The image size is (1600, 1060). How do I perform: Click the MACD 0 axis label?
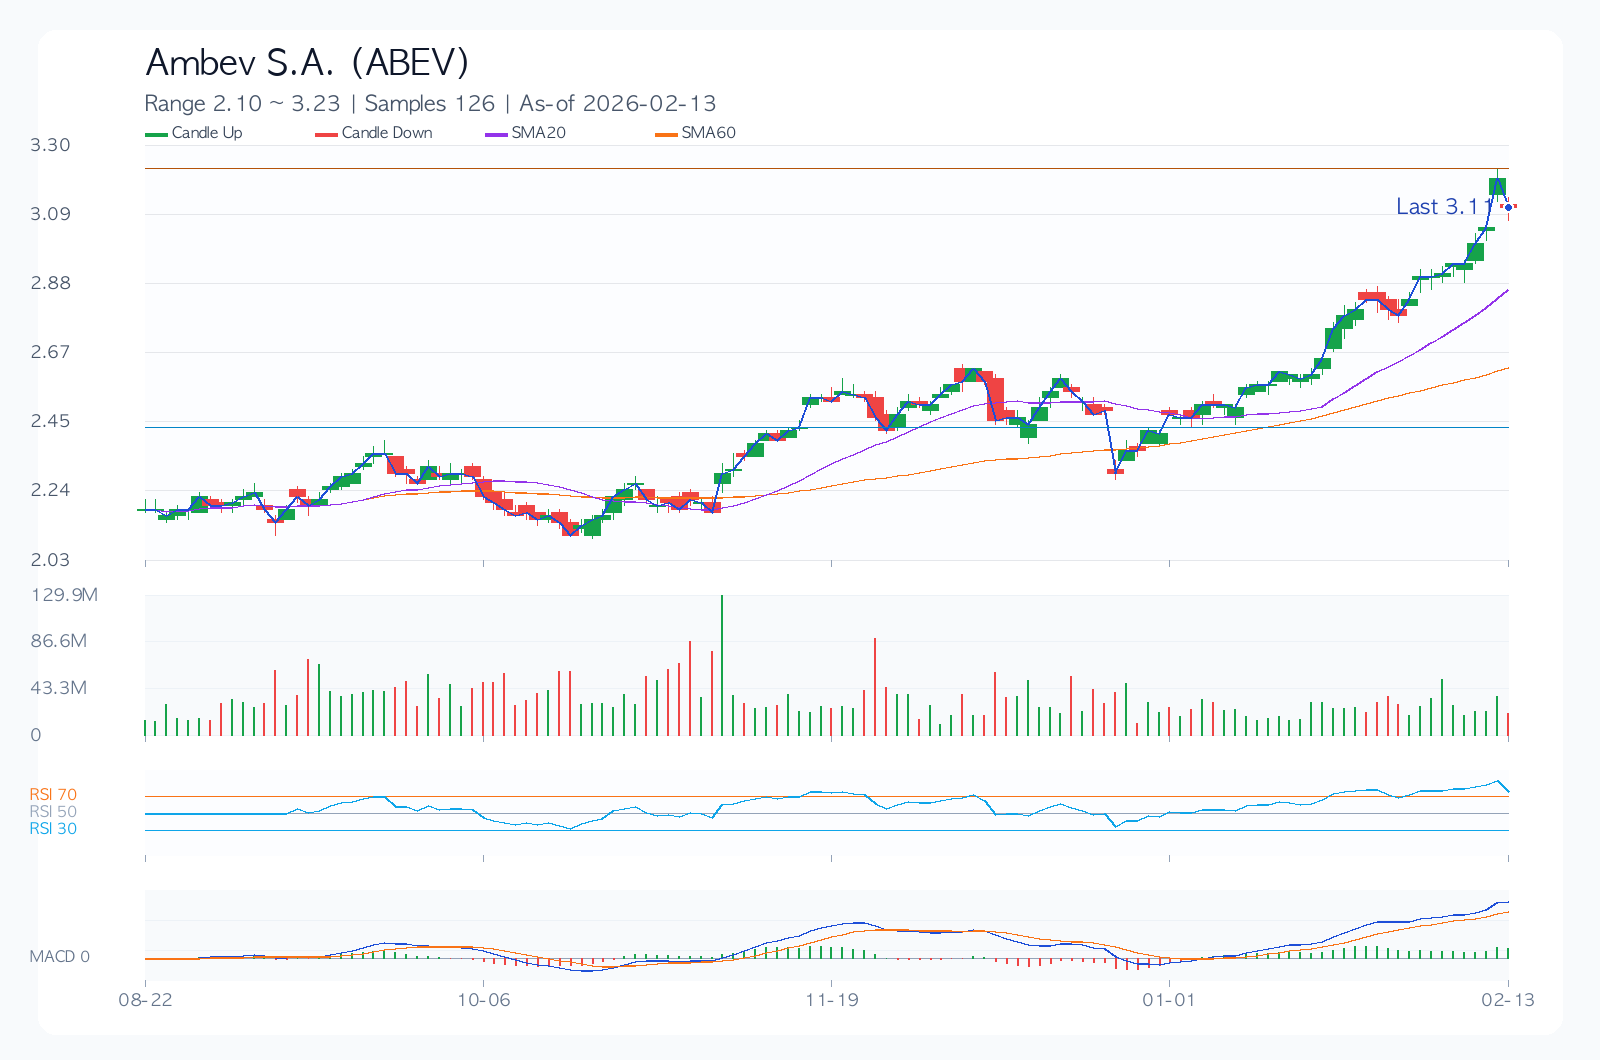(x=59, y=957)
